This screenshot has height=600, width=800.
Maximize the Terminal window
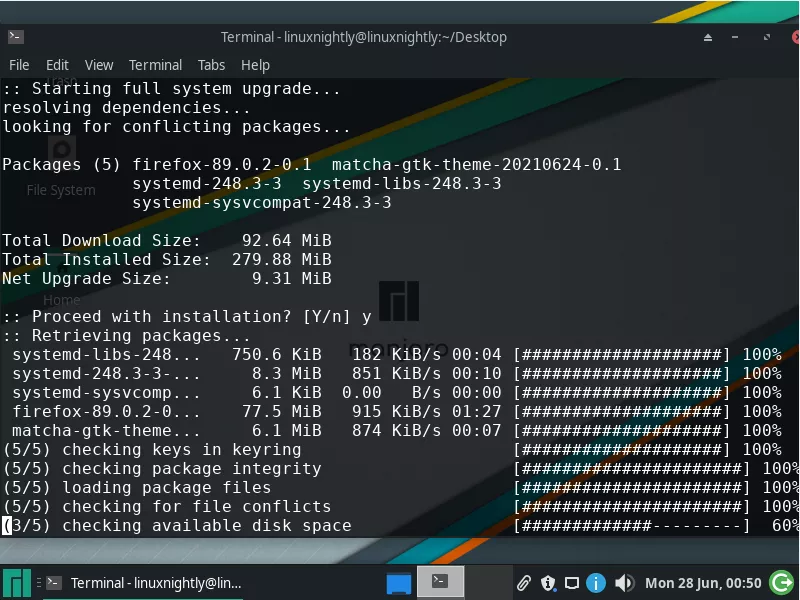[x=766, y=37]
